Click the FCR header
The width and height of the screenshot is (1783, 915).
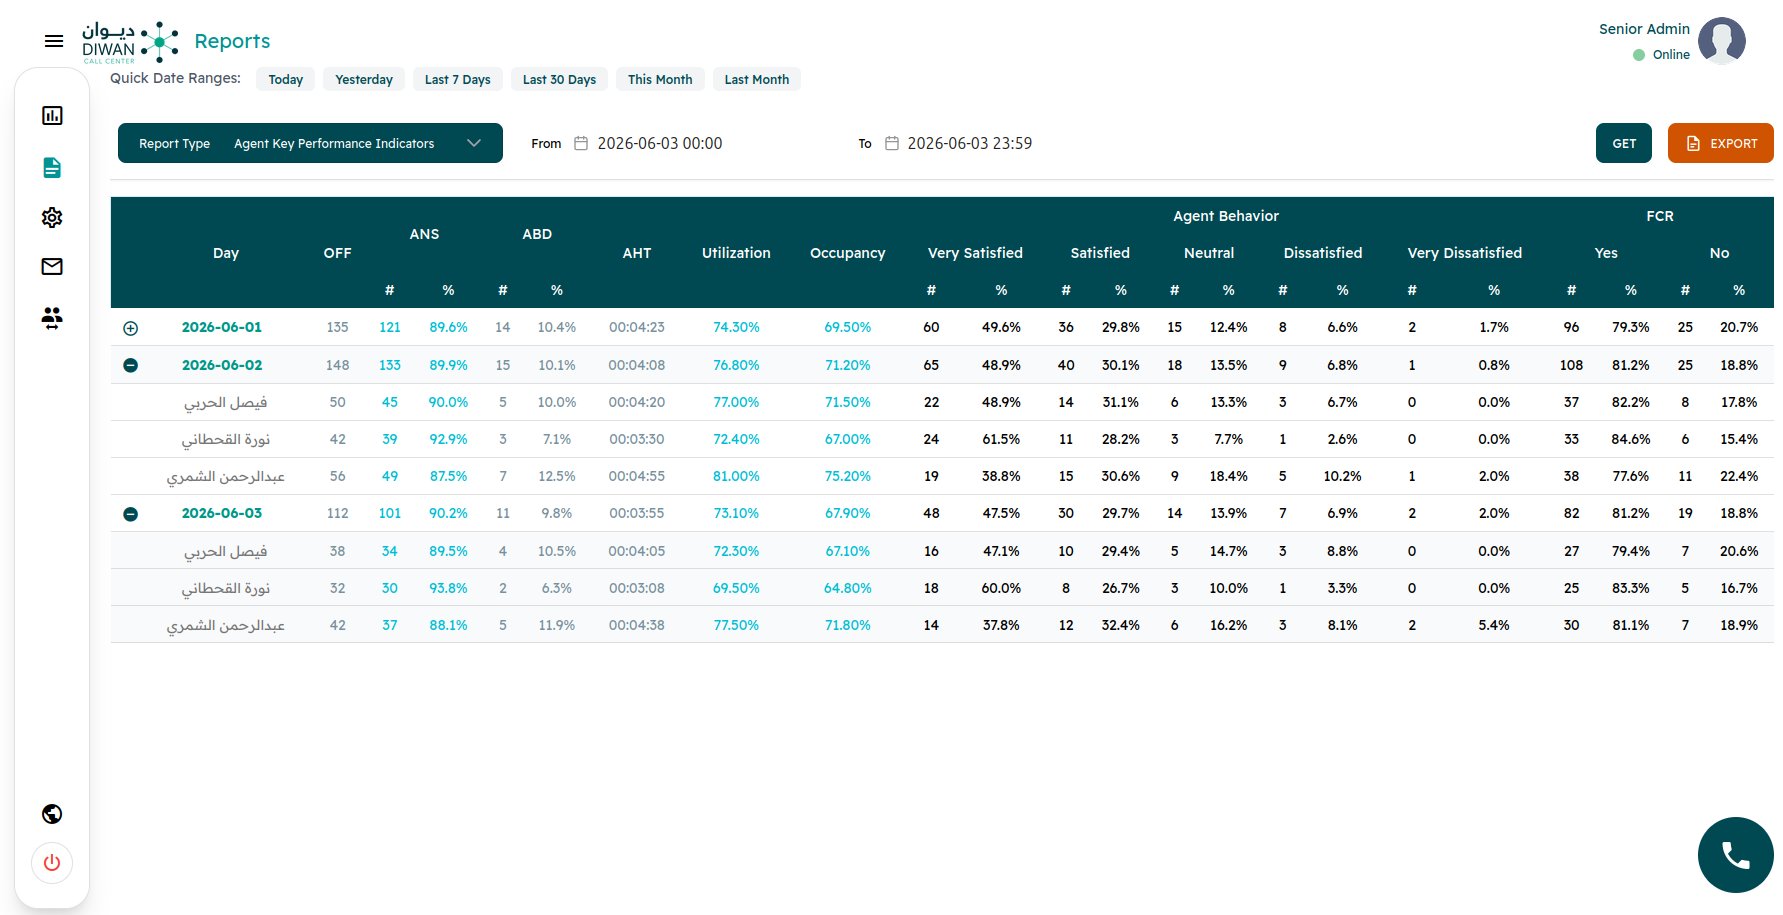[x=1660, y=216]
